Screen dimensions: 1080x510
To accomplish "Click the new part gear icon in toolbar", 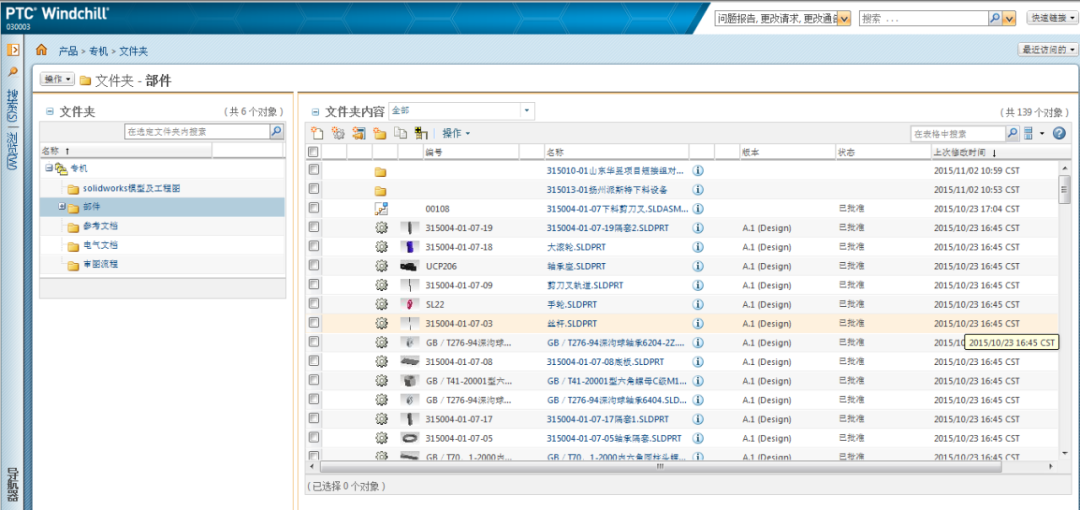I will pos(338,133).
